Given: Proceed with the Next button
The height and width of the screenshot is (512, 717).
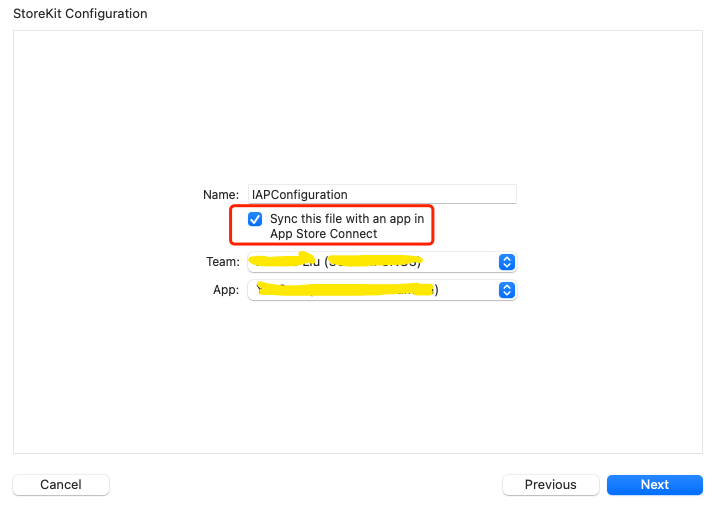Looking at the screenshot, I should click(654, 485).
